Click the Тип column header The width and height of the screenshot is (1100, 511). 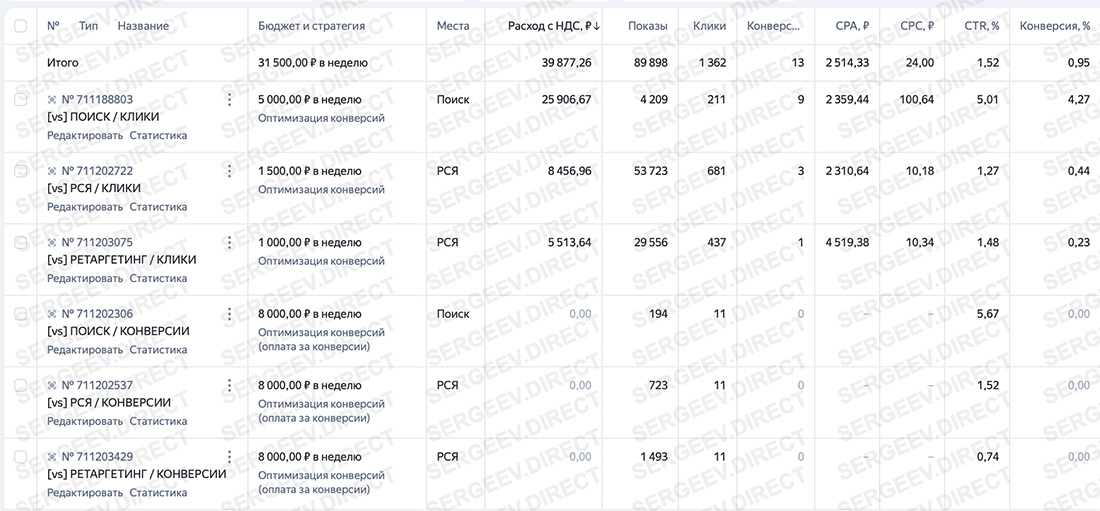(89, 26)
